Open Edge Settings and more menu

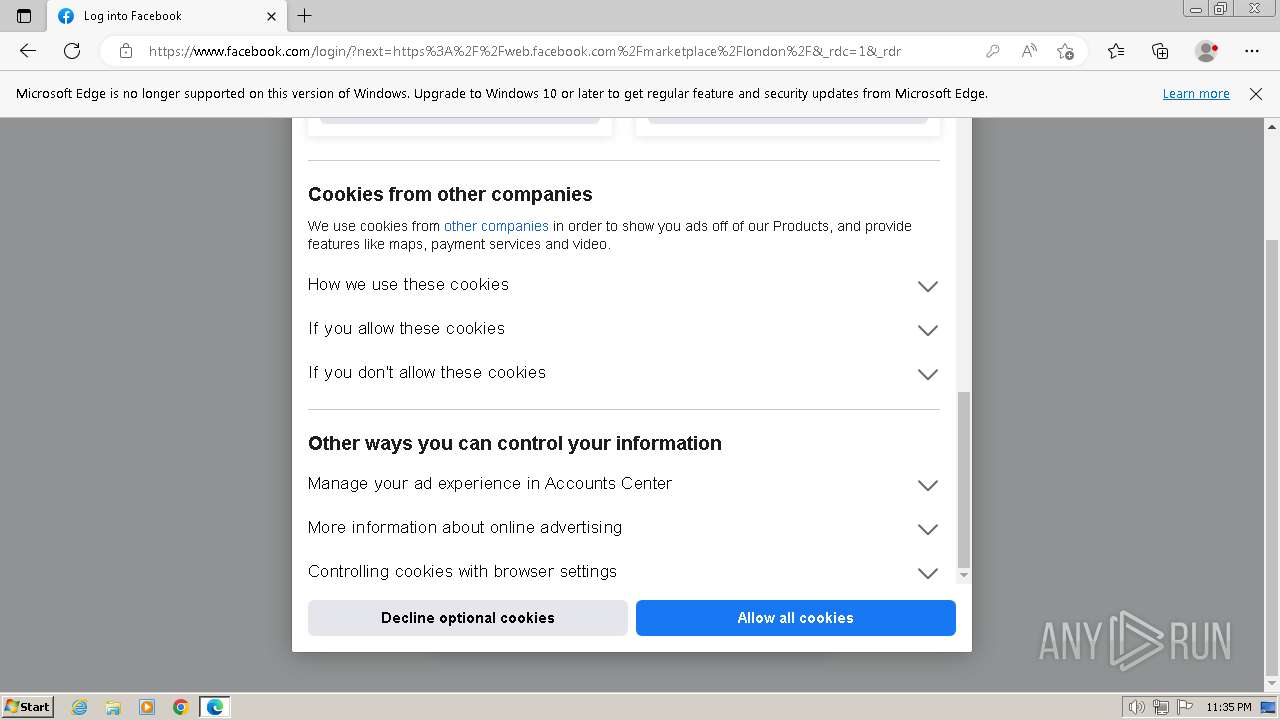[x=1252, y=51]
